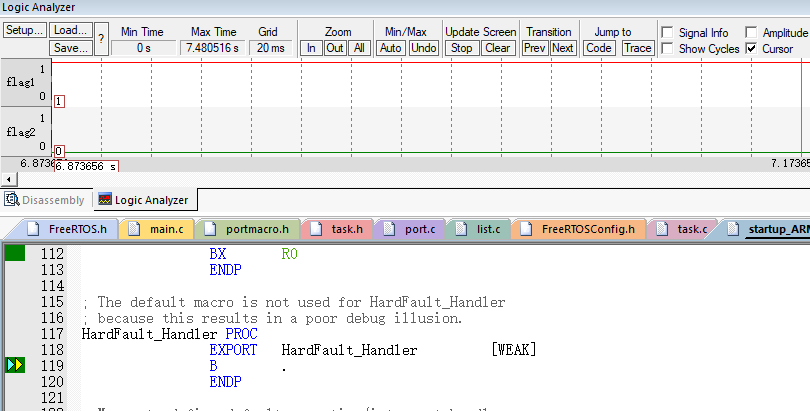Jump to Trace
The height and width of the screenshot is (411, 810).
(x=637, y=48)
